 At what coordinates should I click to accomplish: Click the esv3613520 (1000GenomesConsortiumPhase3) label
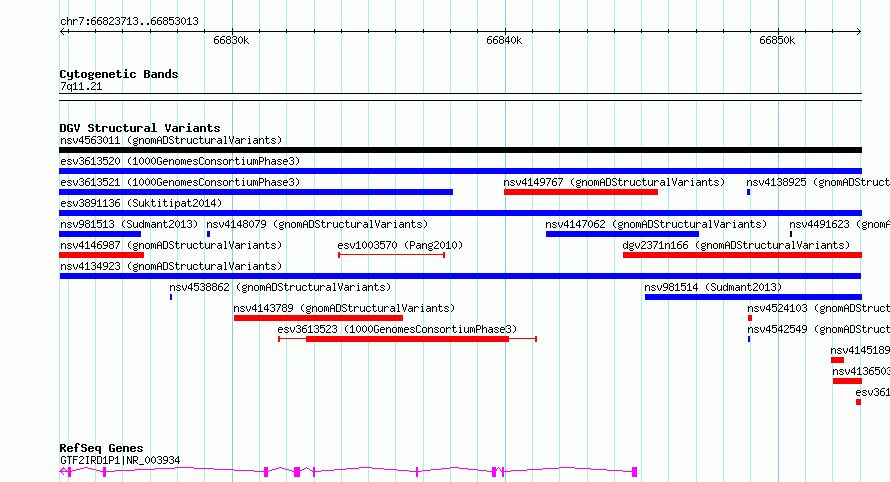[x=180, y=161]
